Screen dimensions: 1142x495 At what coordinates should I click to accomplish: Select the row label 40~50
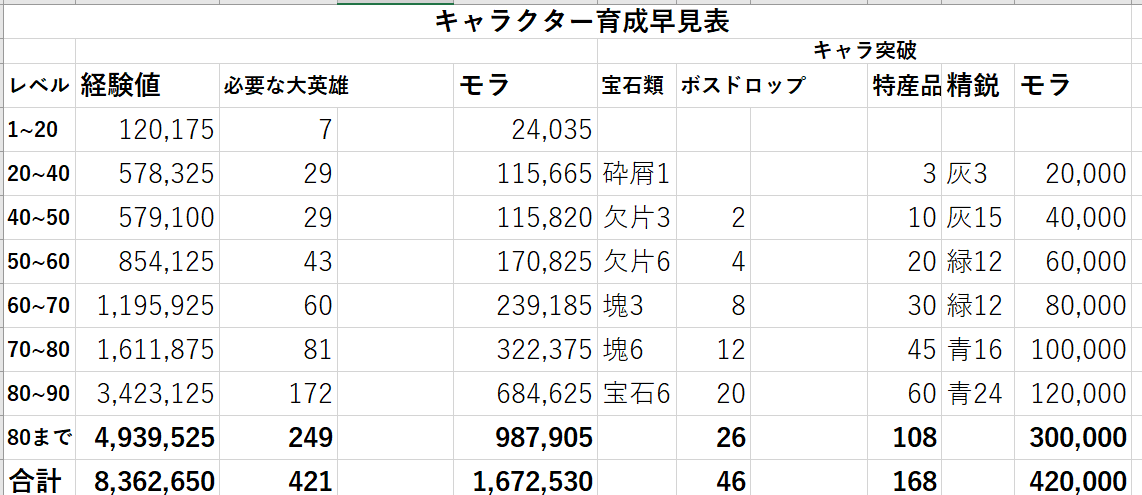click(x=39, y=218)
